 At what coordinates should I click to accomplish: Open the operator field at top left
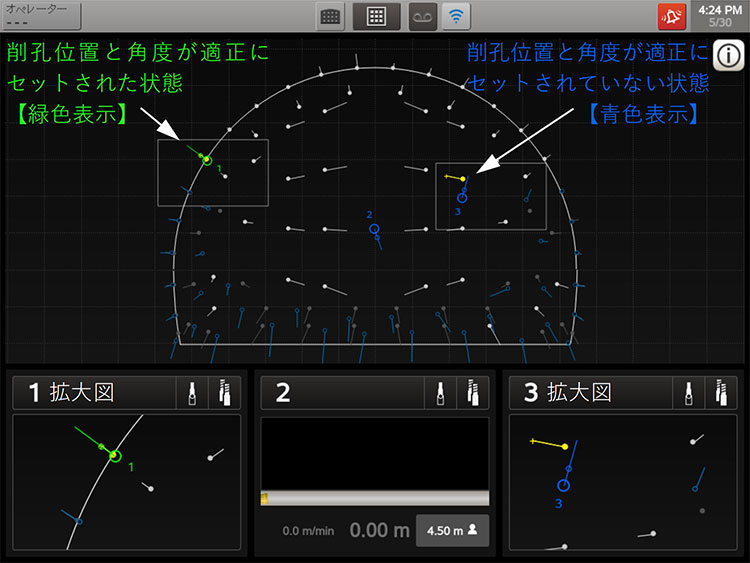coord(41,15)
